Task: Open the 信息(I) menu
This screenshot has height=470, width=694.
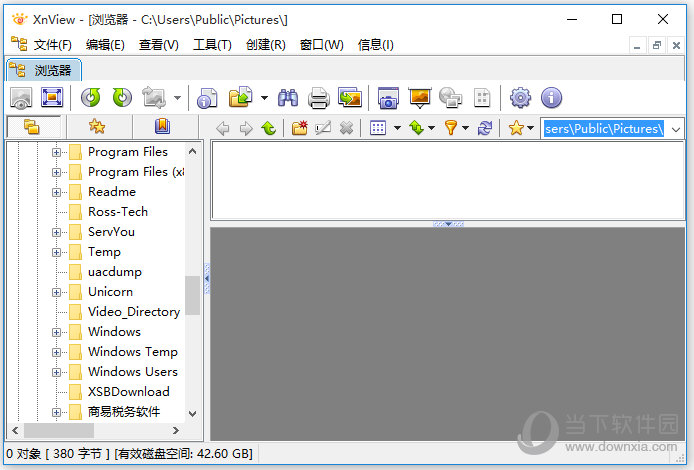Action: [375, 45]
